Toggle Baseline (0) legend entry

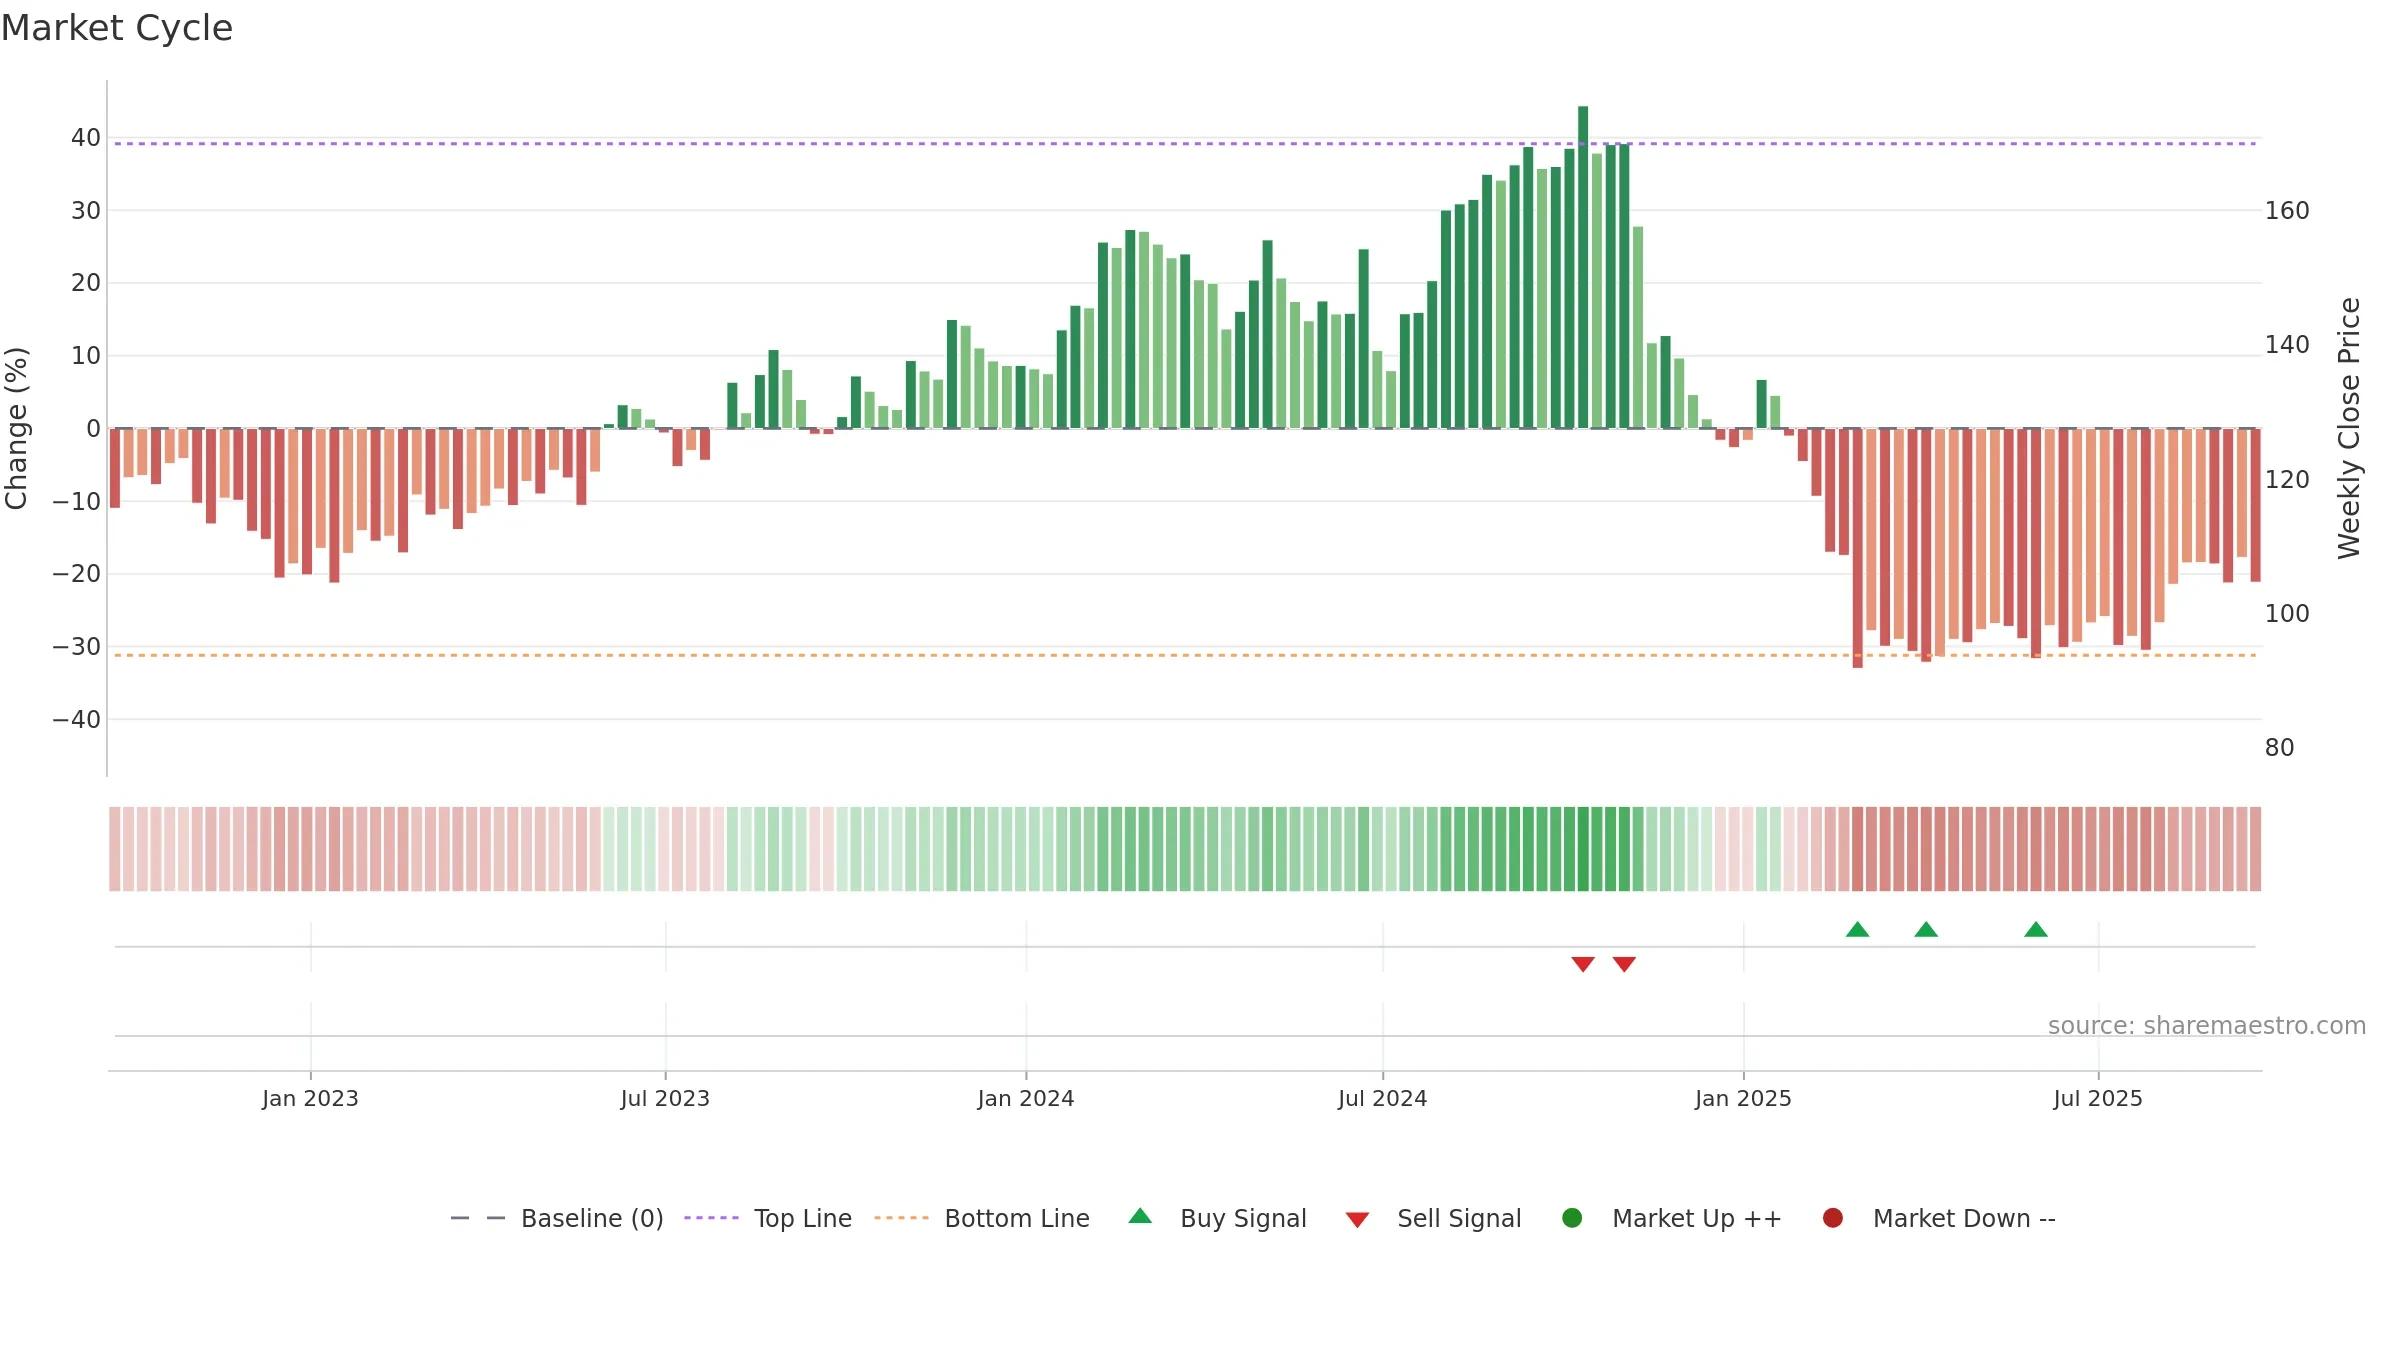point(557,1218)
